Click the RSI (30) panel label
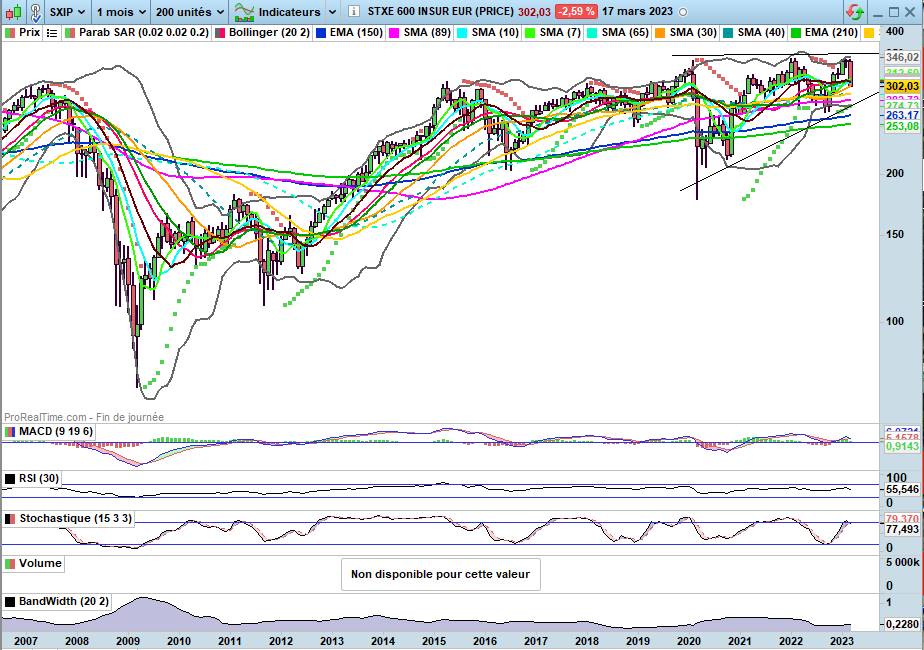 pos(38,479)
